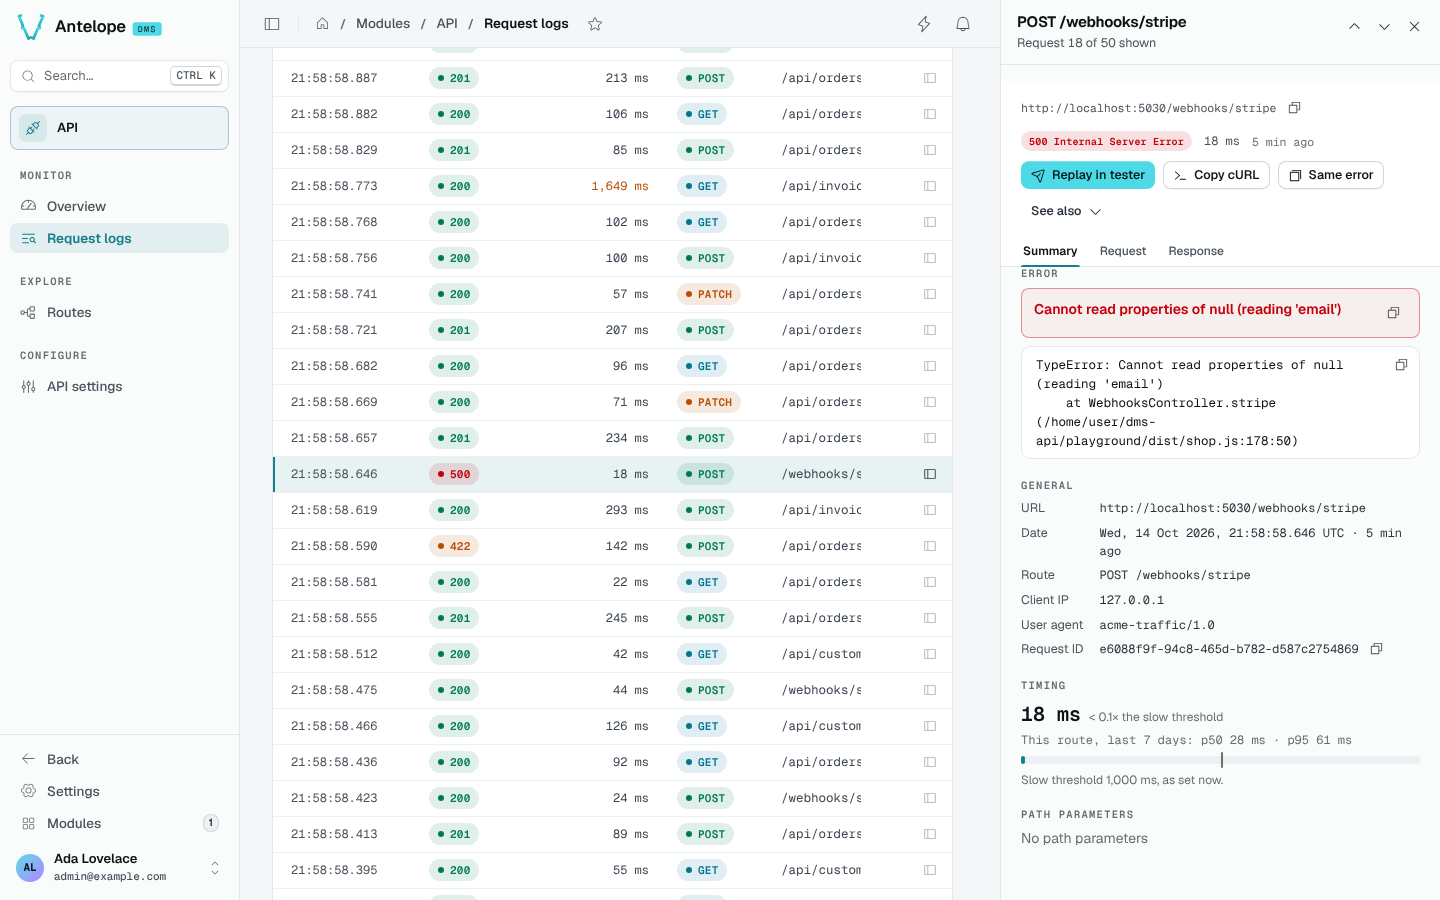The image size is (1440, 900).
Task: Open detail panel for 21:58:58.395 row
Action: pos(930,870)
